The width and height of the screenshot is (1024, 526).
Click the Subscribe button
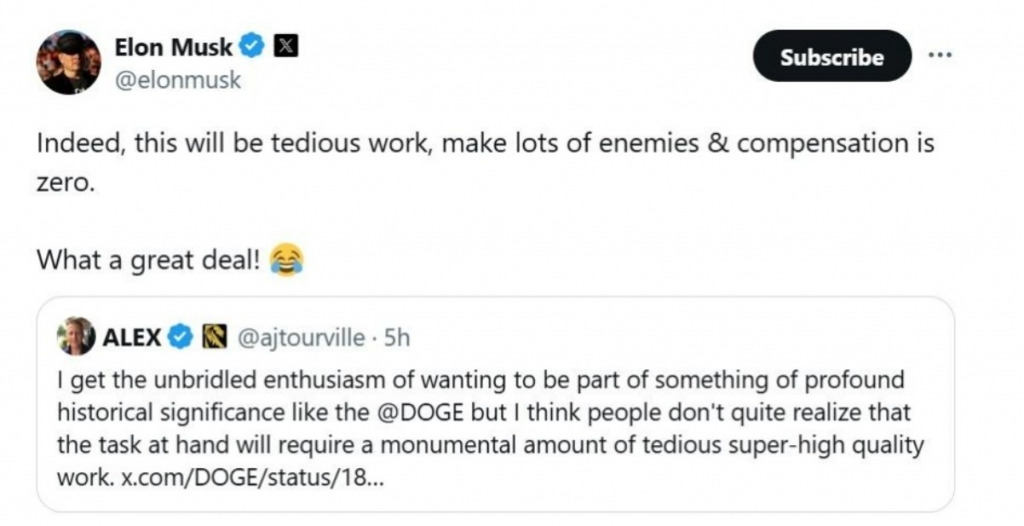[831, 57]
